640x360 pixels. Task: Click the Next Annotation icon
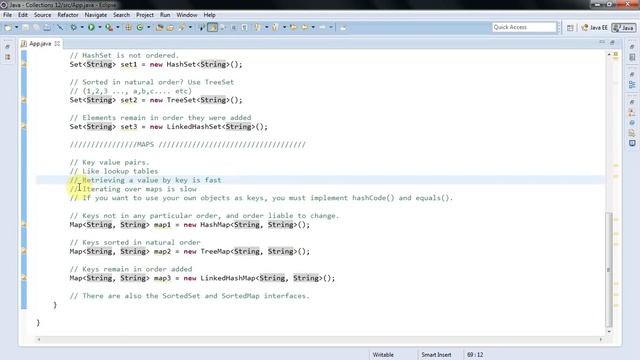(258, 27)
